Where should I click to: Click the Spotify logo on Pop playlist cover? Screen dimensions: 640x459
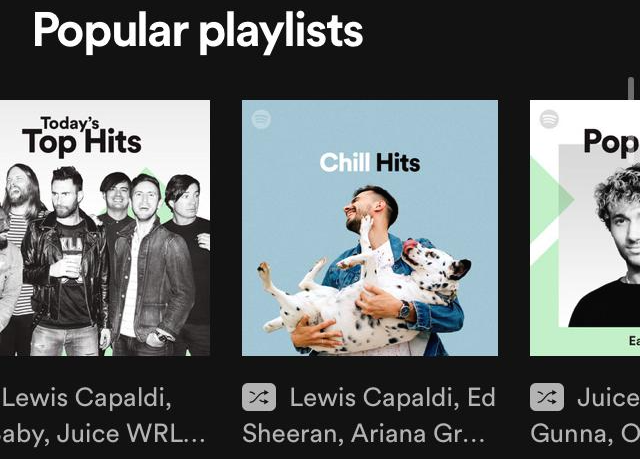549,119
